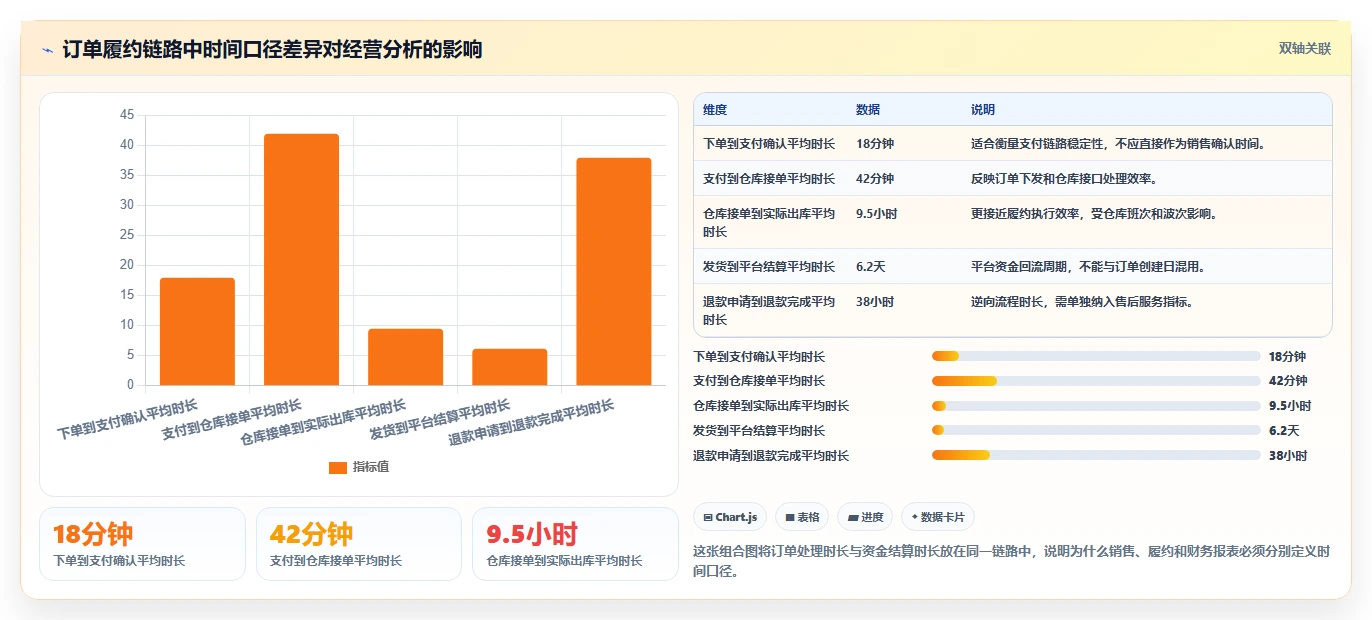Click the 42分钟 data card
1372x620 pixels.
[359, 544]
